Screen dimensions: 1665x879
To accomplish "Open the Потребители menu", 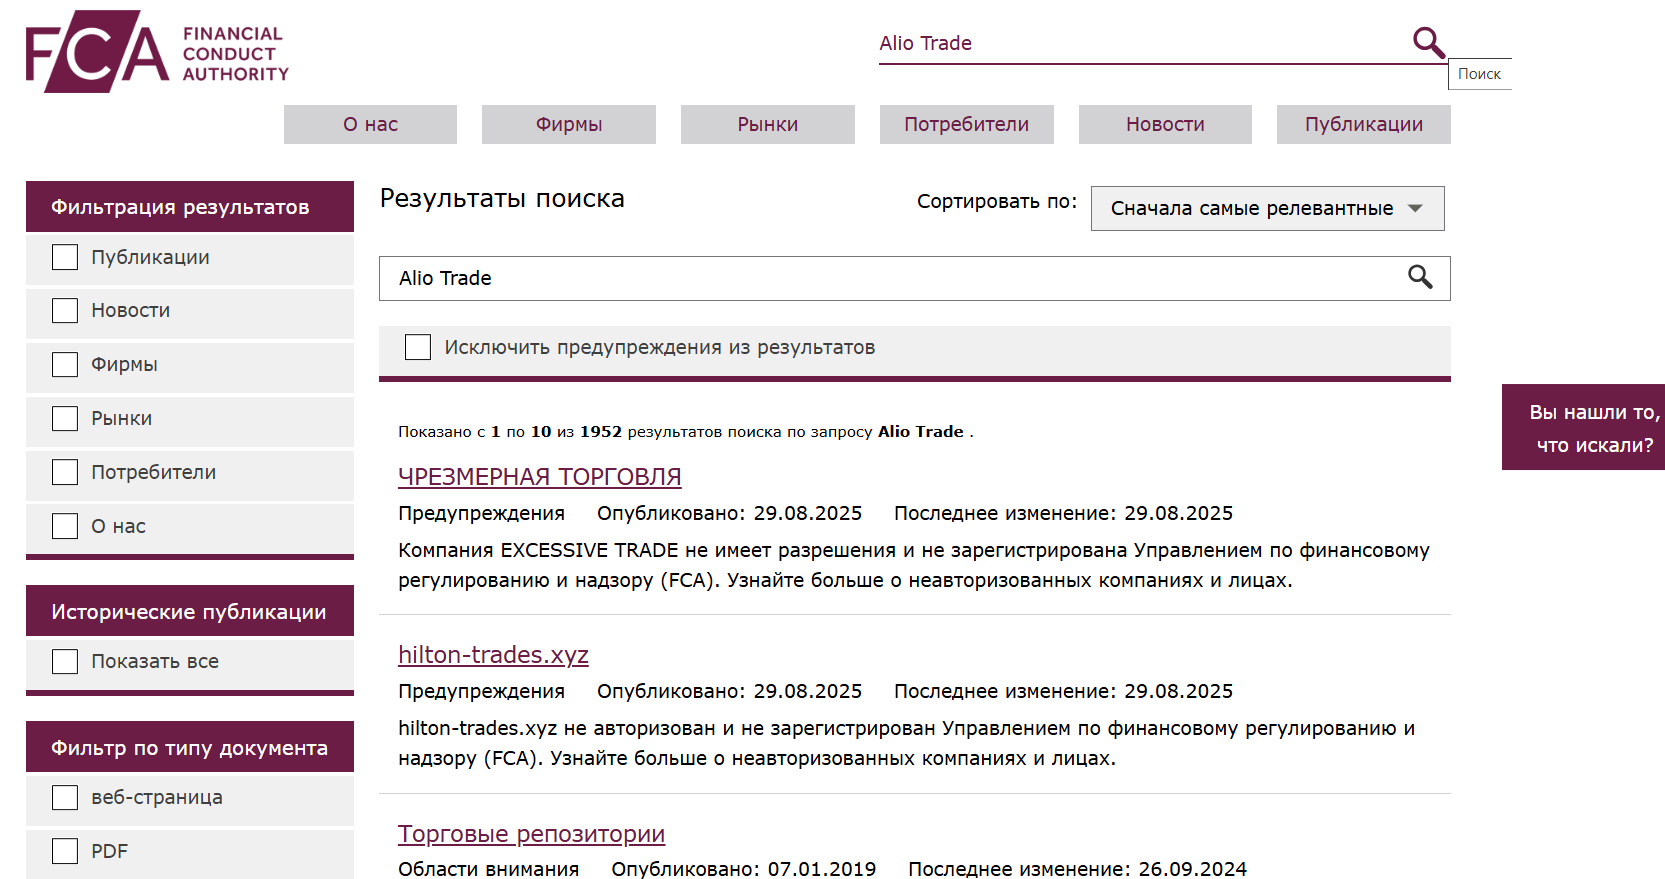I will pos(967,124).
